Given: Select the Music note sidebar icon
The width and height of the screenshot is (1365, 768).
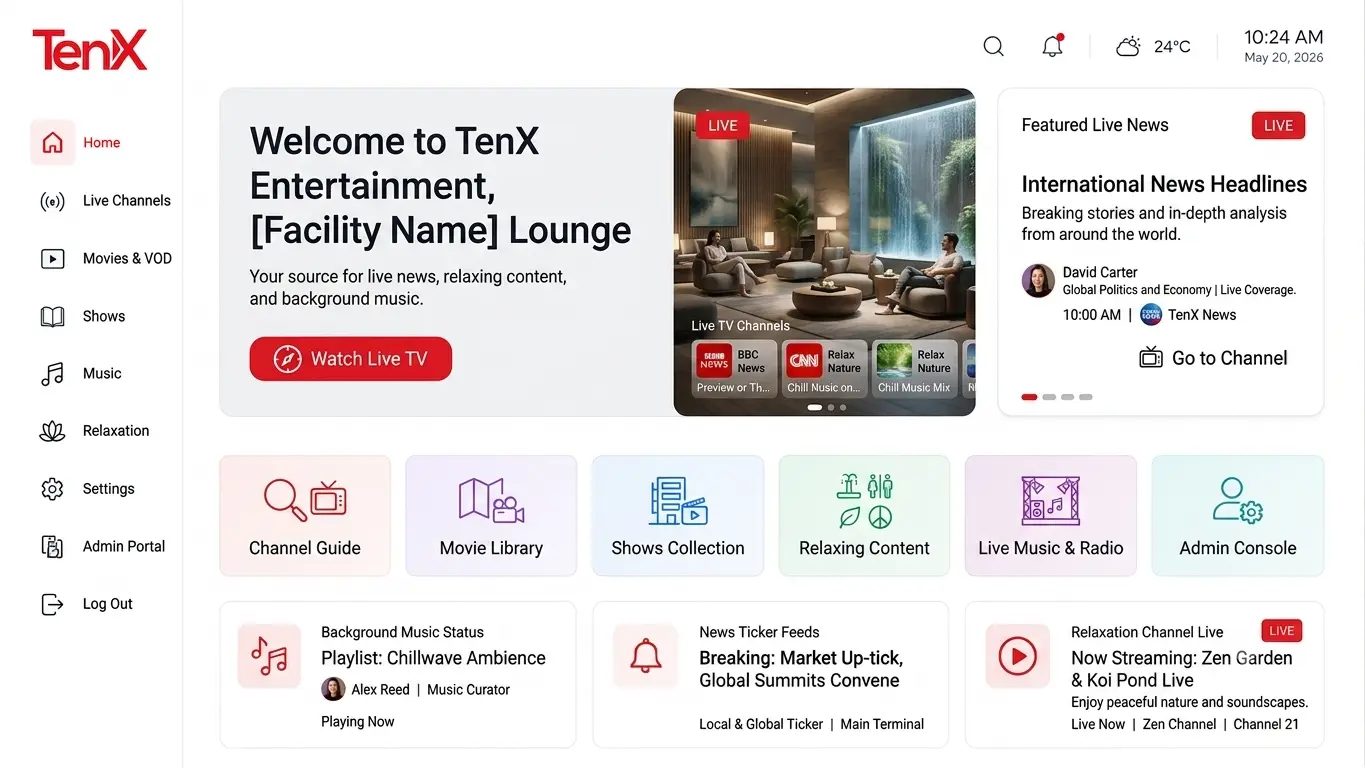Looking at the screenshot, I should (x=52, y=374).
